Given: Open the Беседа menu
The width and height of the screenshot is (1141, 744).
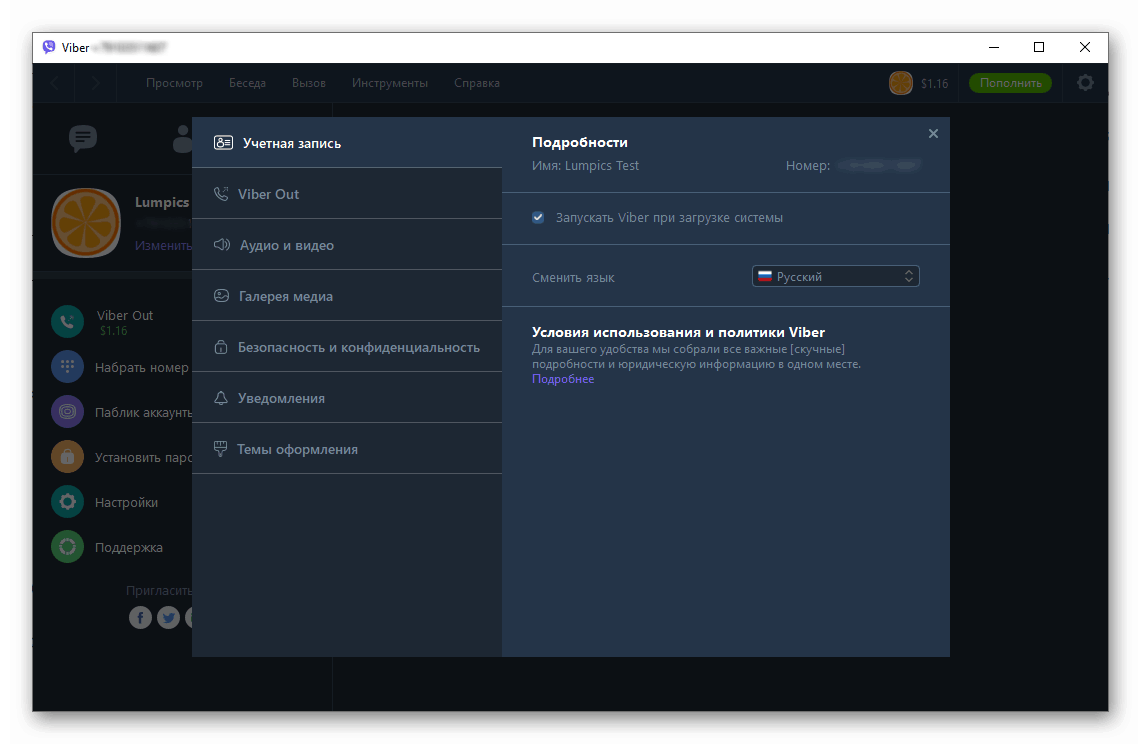Looking at the screenshot, I should click(247, 83).
